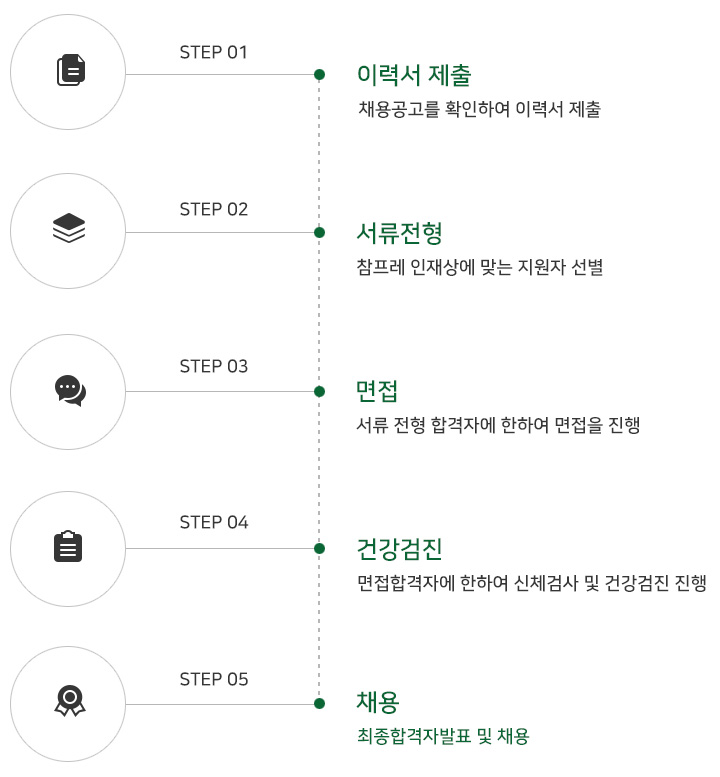Open the 채용 heading
The width and height of the screenshot is (720, 777).
coord(377,702)
